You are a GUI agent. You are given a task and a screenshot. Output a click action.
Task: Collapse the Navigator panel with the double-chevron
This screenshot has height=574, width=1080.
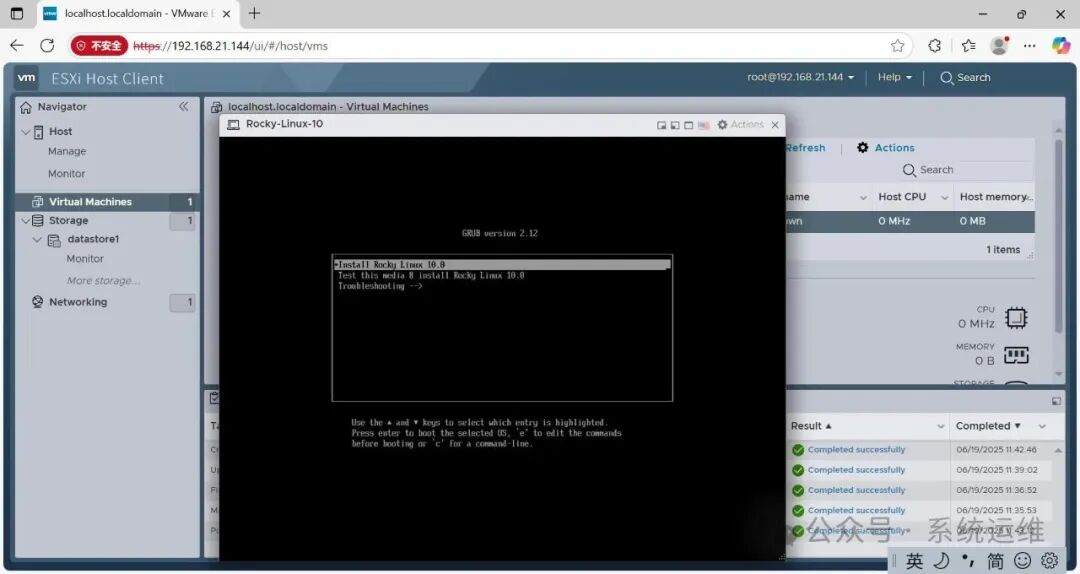click(183, 106)
